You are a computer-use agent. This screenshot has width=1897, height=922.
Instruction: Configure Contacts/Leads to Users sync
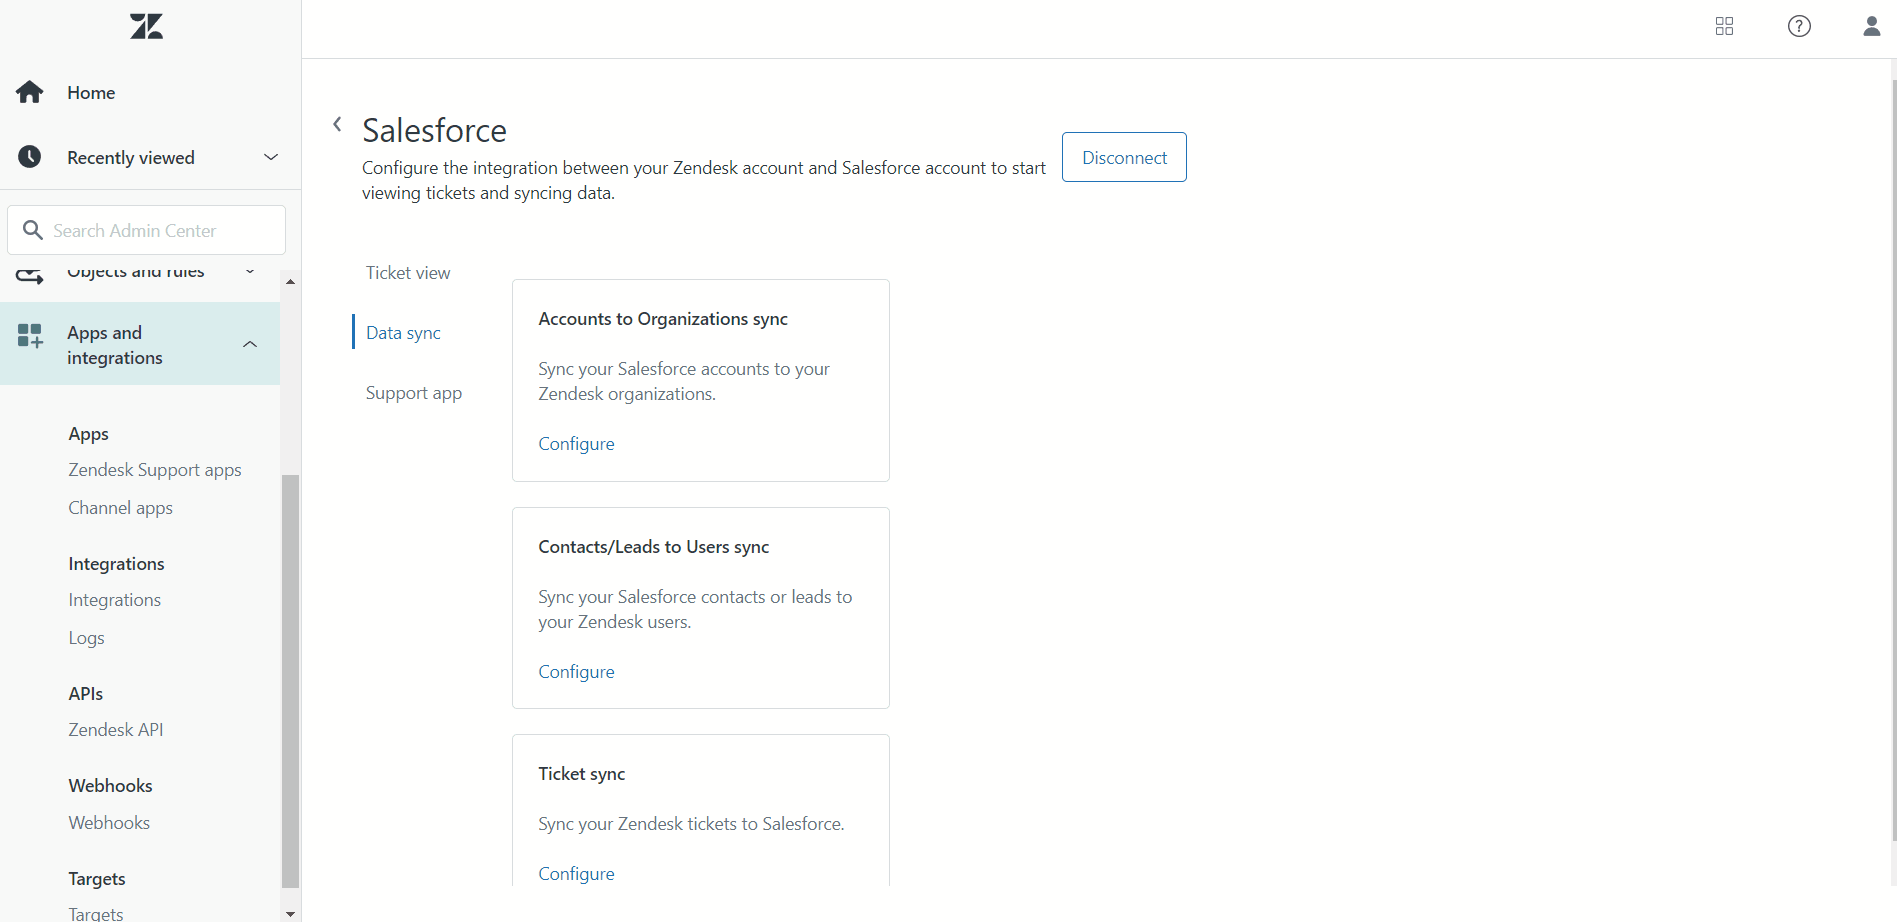click(x=576, y=672)
